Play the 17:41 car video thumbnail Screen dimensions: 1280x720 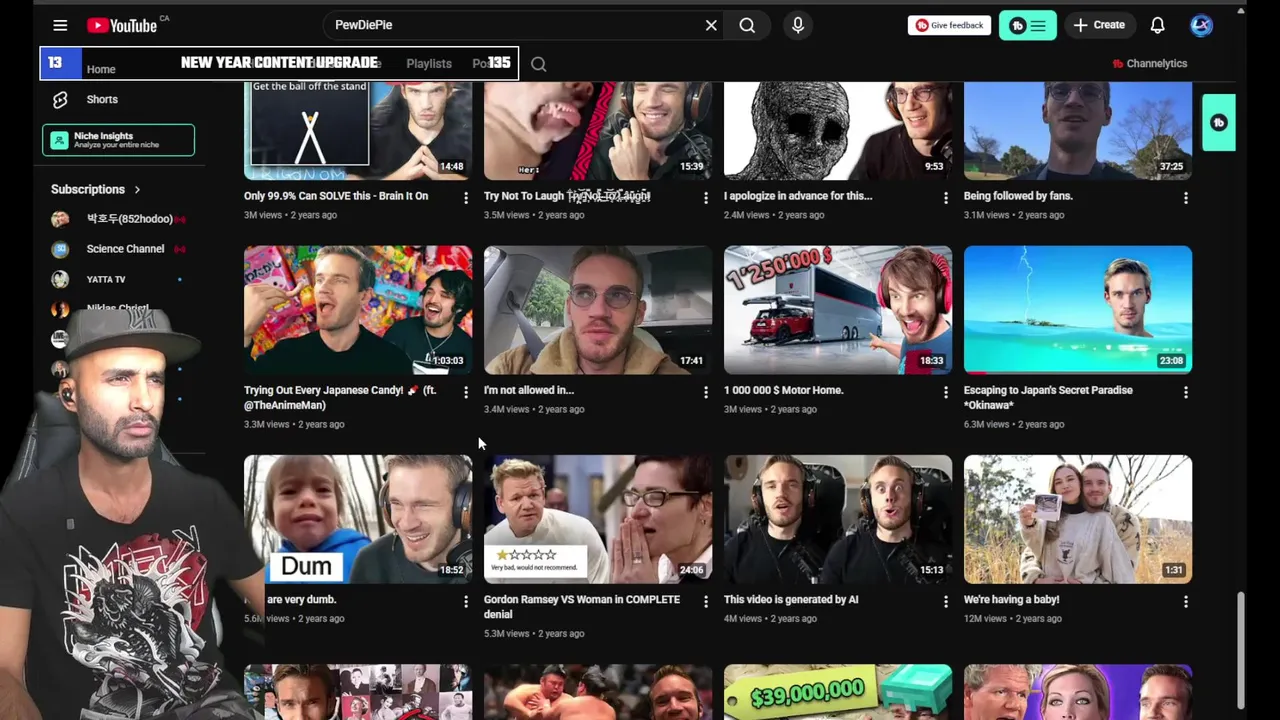click(x=598, y=310)
